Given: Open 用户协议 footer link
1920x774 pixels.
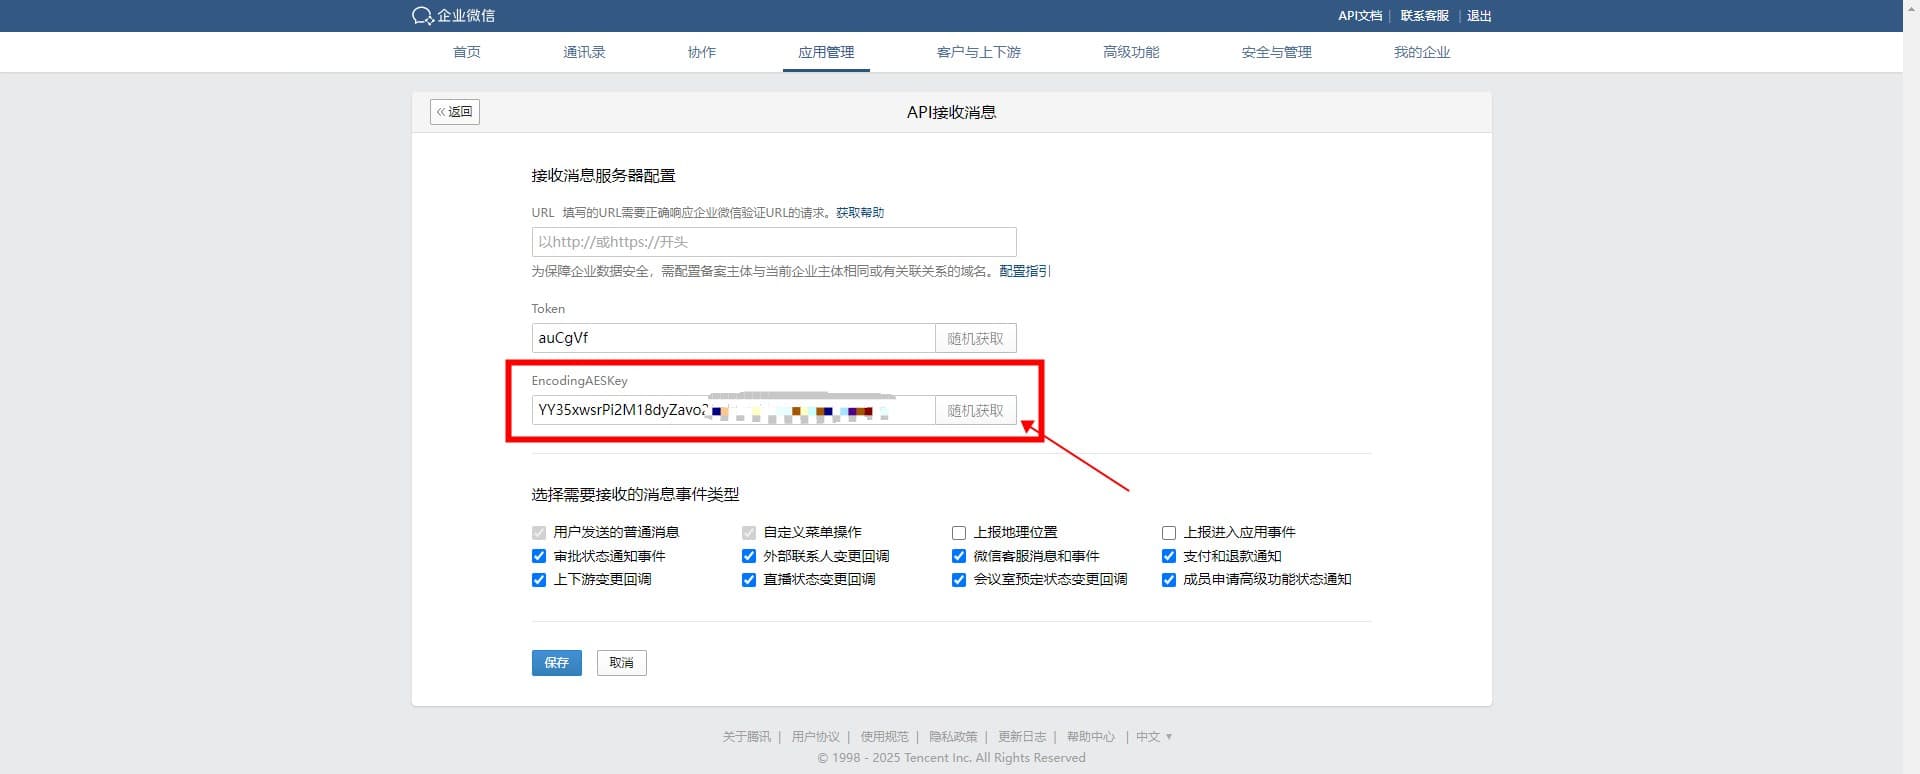Looking at the screenshot, I should click(x=816, y=737).
